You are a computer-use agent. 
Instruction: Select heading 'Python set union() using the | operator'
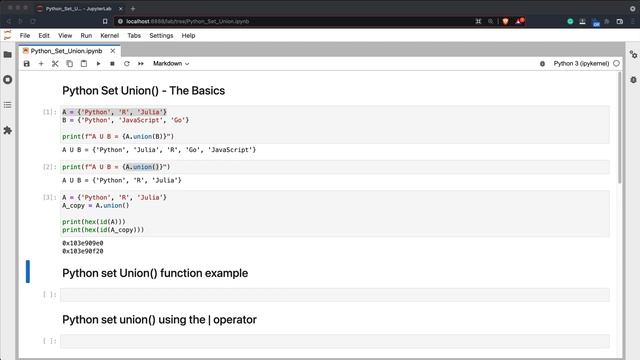(159, 320)
